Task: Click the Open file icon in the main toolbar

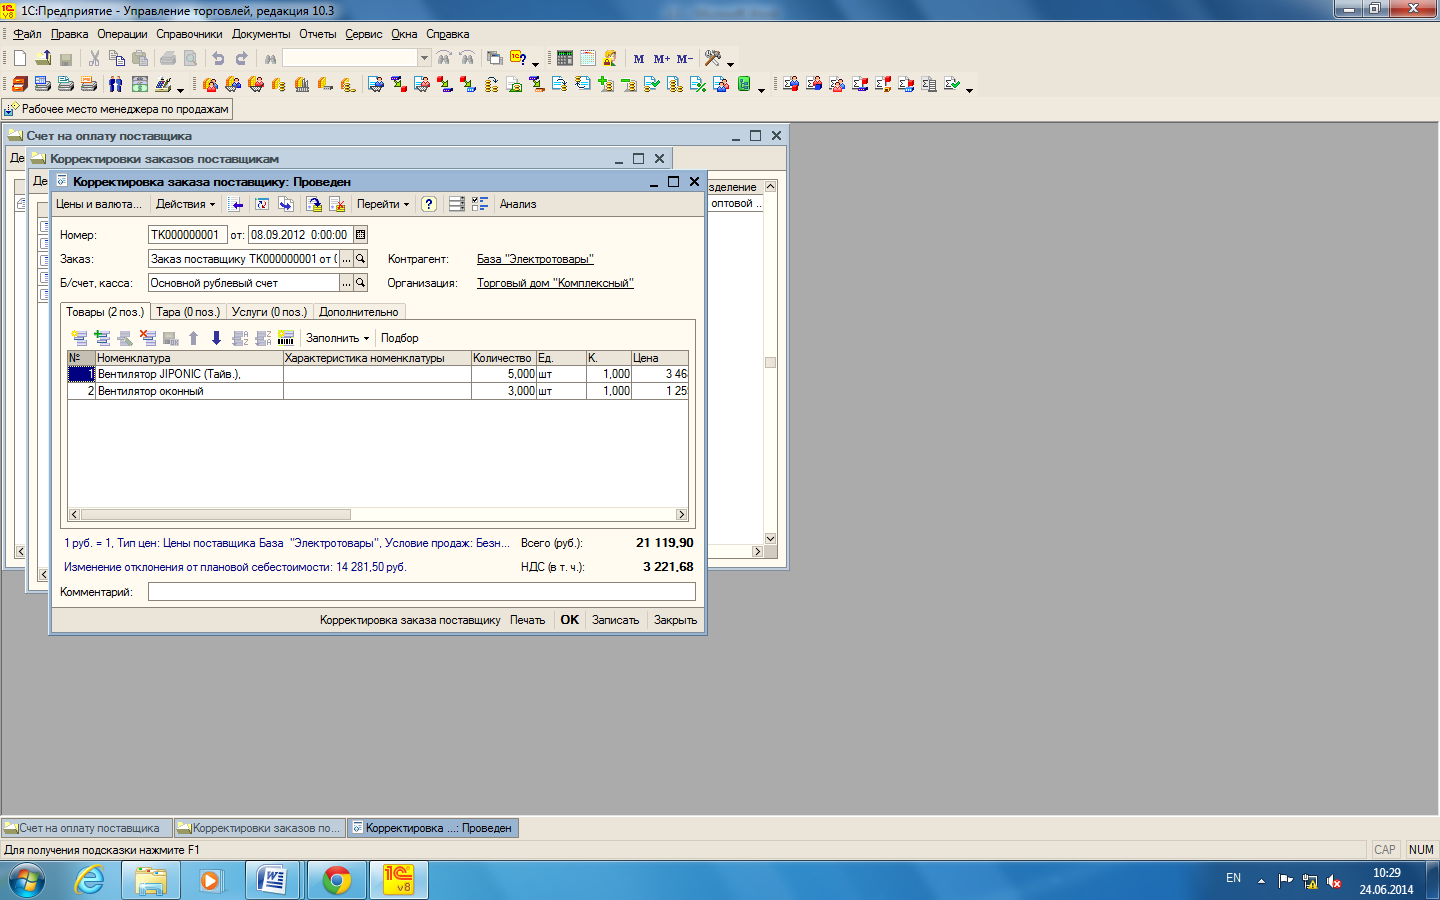Action: click(43, 59)
